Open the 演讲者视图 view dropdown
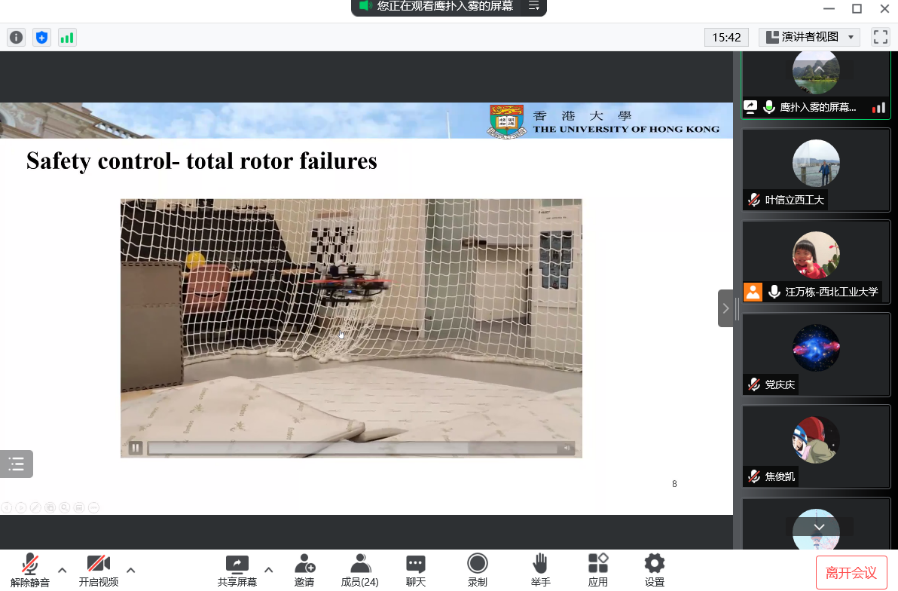Screen dimensions: 898x591 pos(810,37)
